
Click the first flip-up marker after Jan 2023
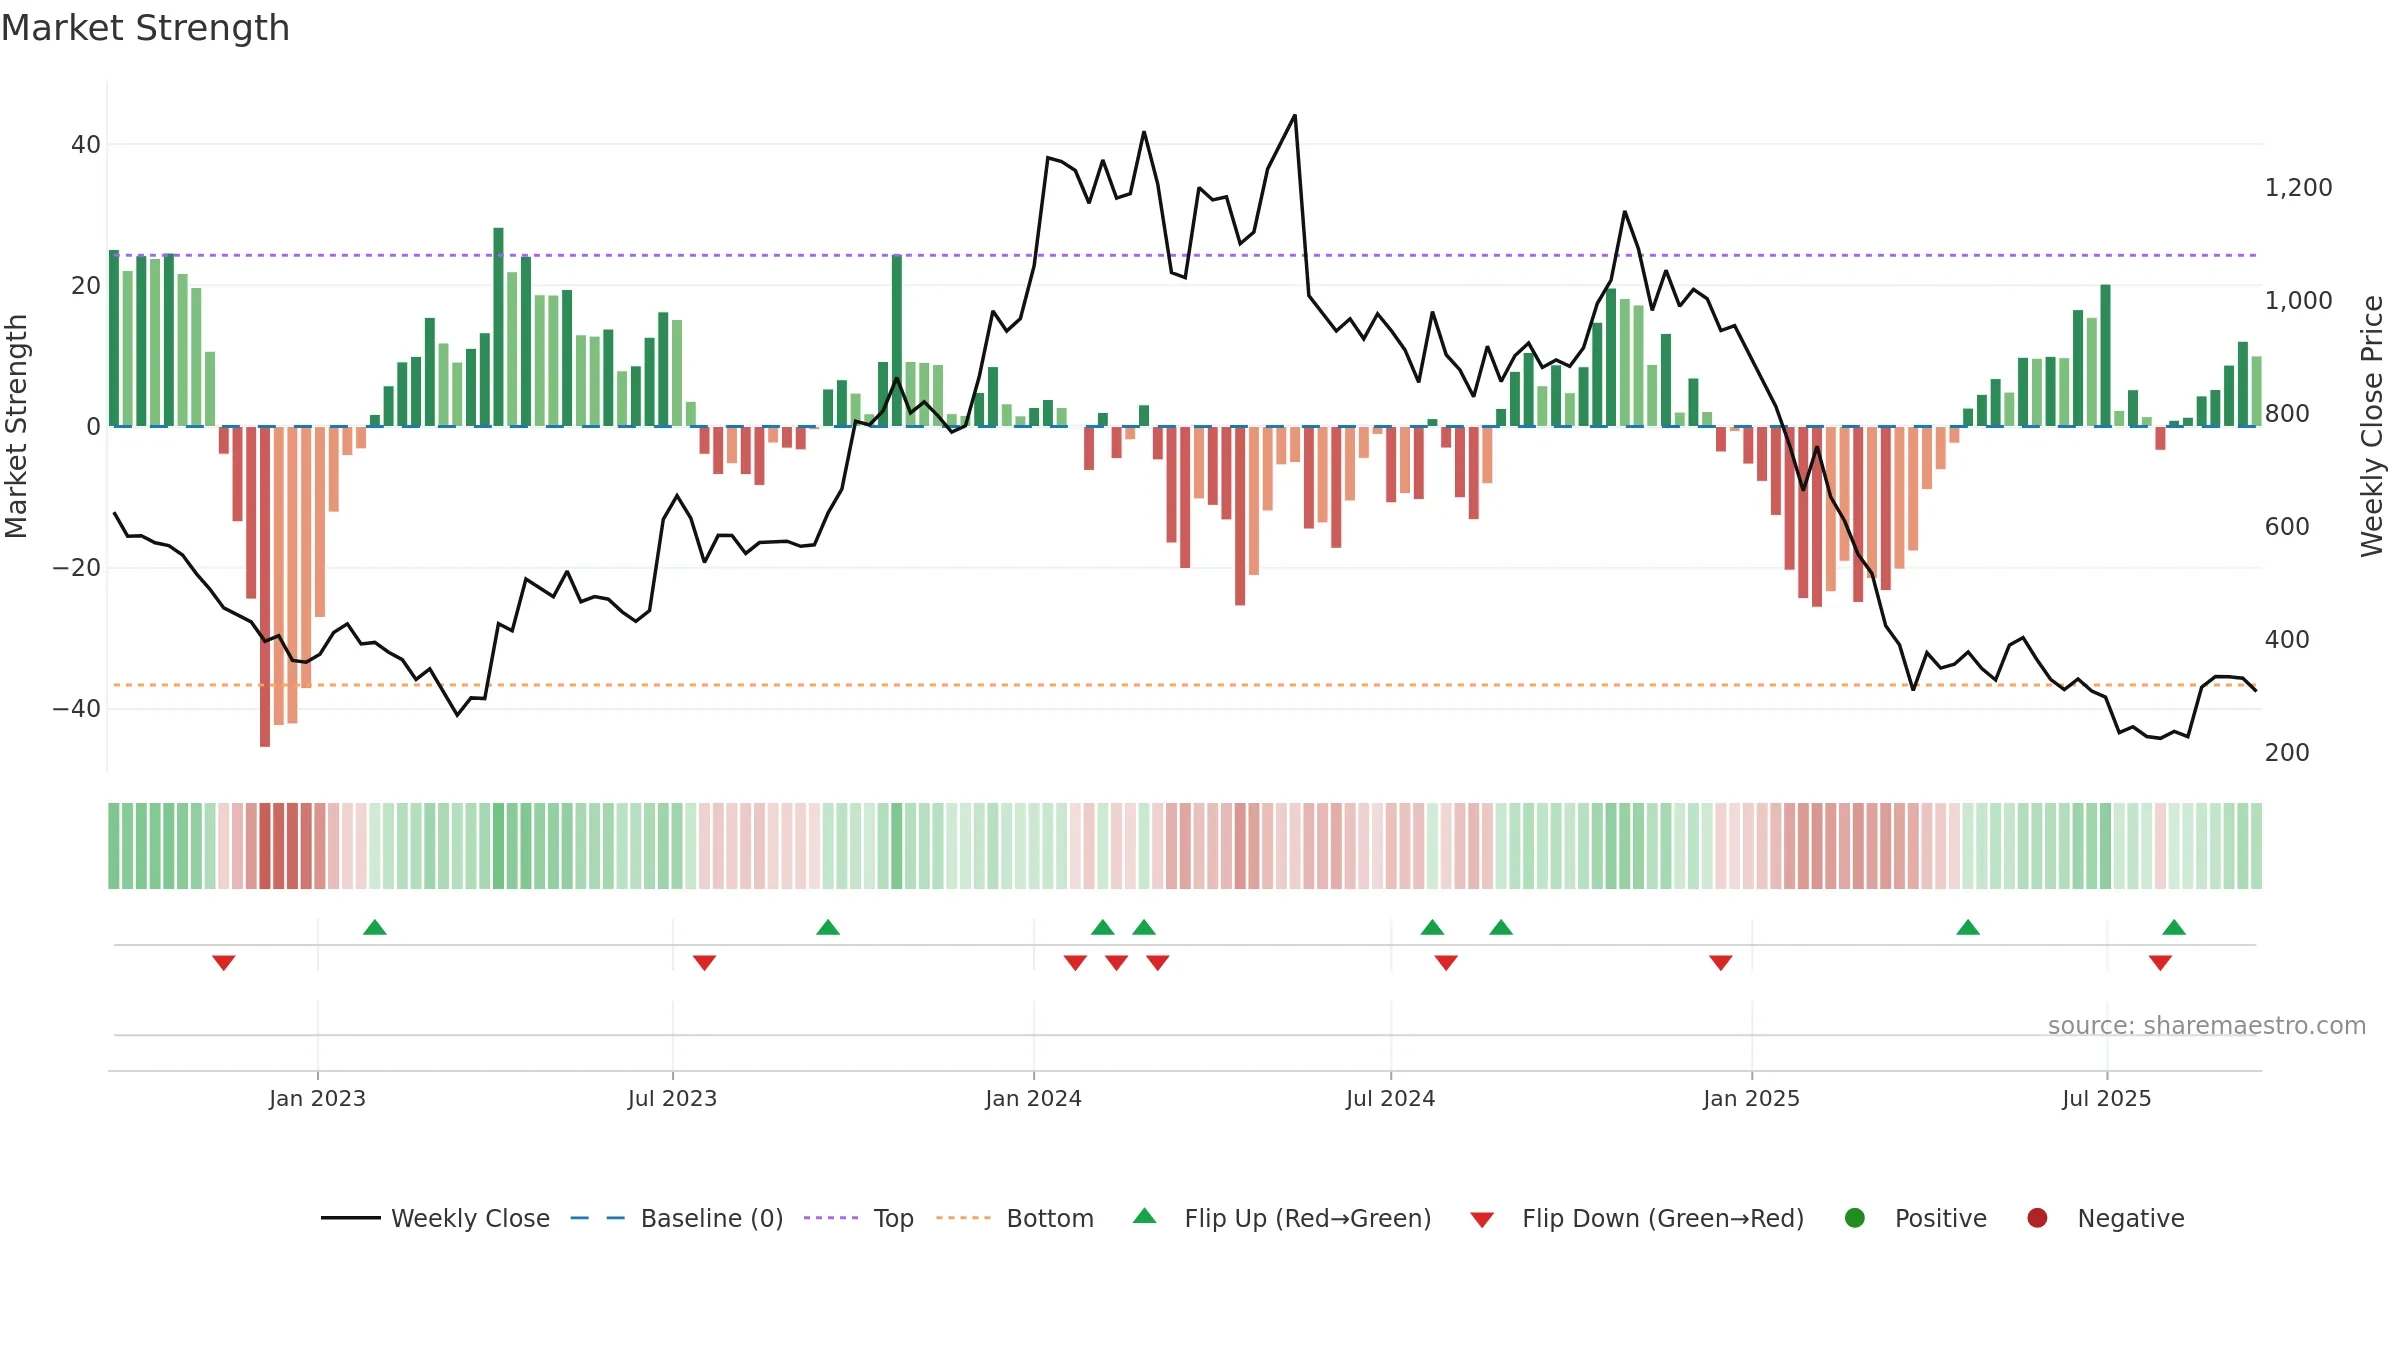pos(375,927)
